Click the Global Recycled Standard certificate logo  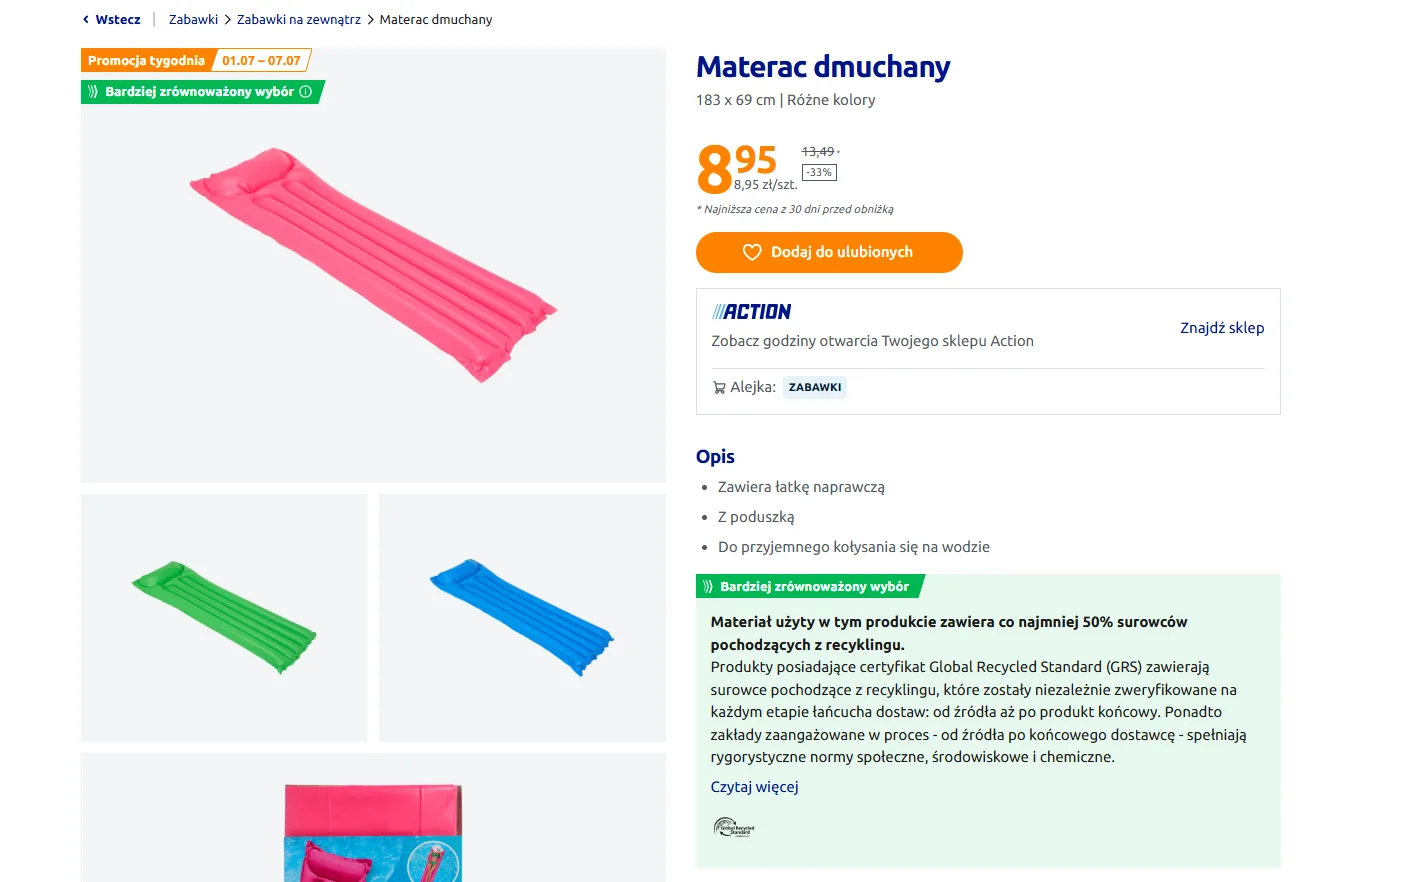click(x=733, y=827)
